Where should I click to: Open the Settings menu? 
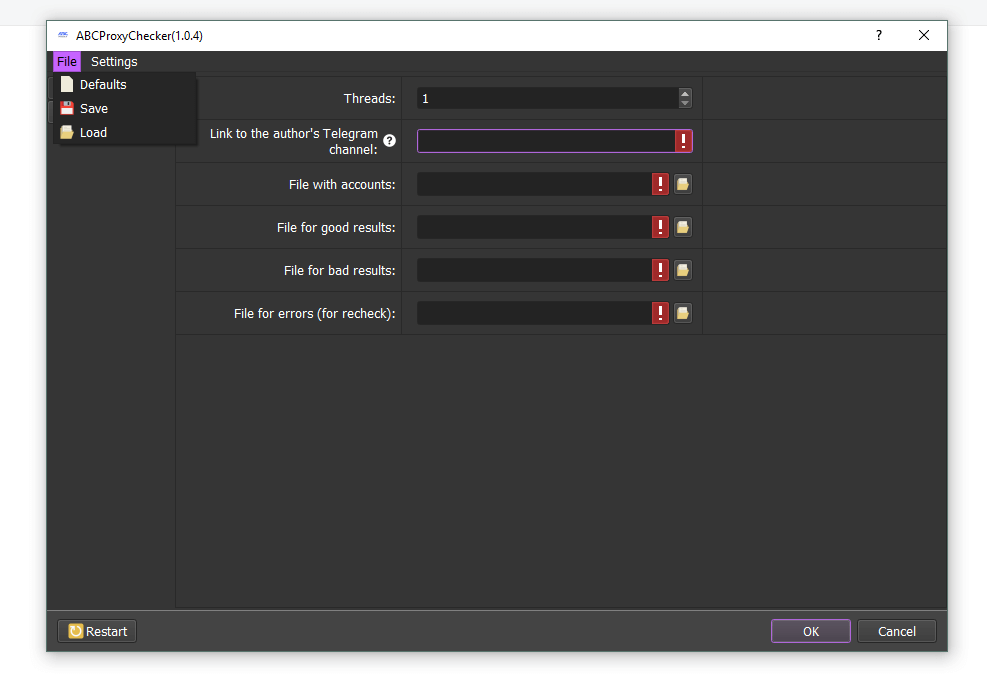click(114, 62)
